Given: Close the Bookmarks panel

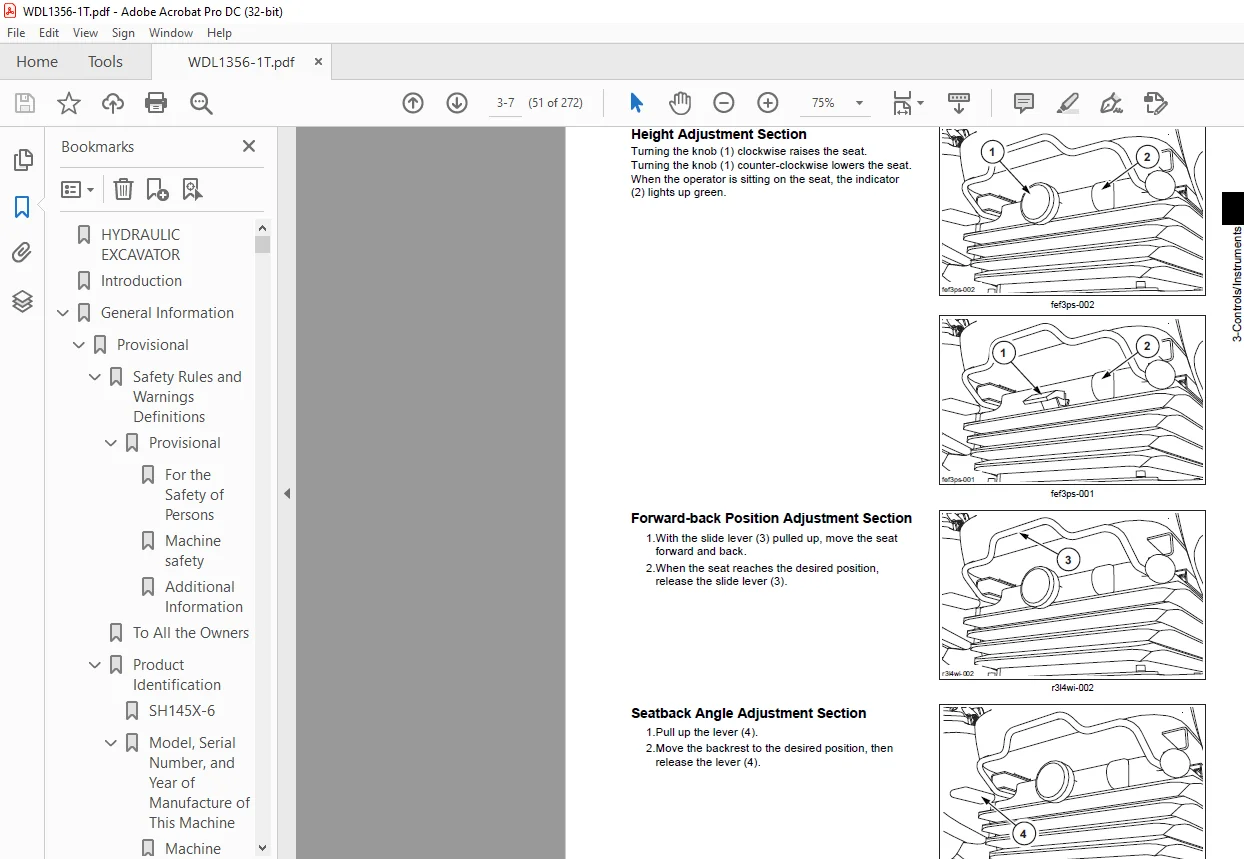Looking at the screenshot, I should click(249, 146).
